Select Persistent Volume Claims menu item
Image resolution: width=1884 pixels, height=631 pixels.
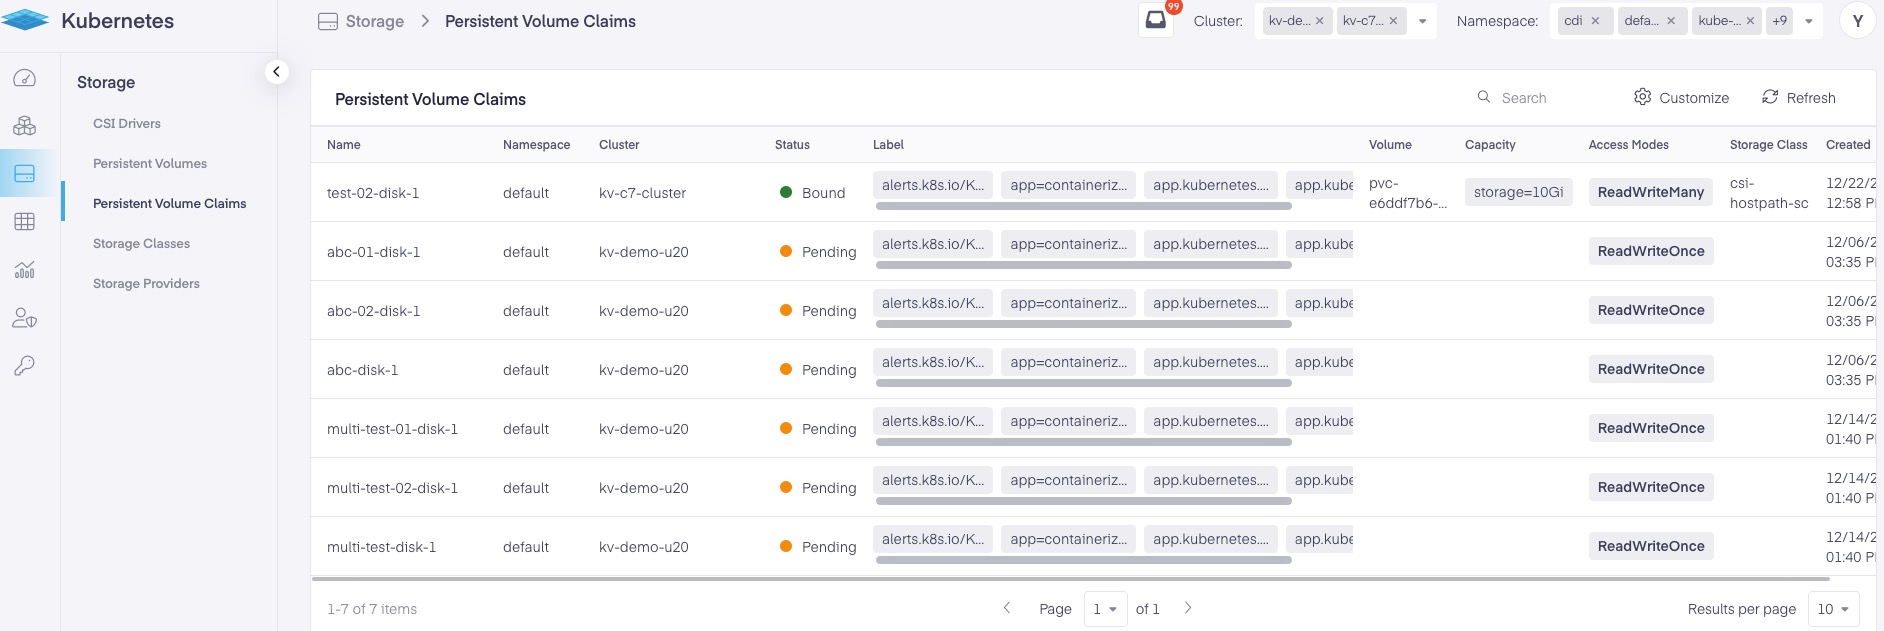(170, 204)
